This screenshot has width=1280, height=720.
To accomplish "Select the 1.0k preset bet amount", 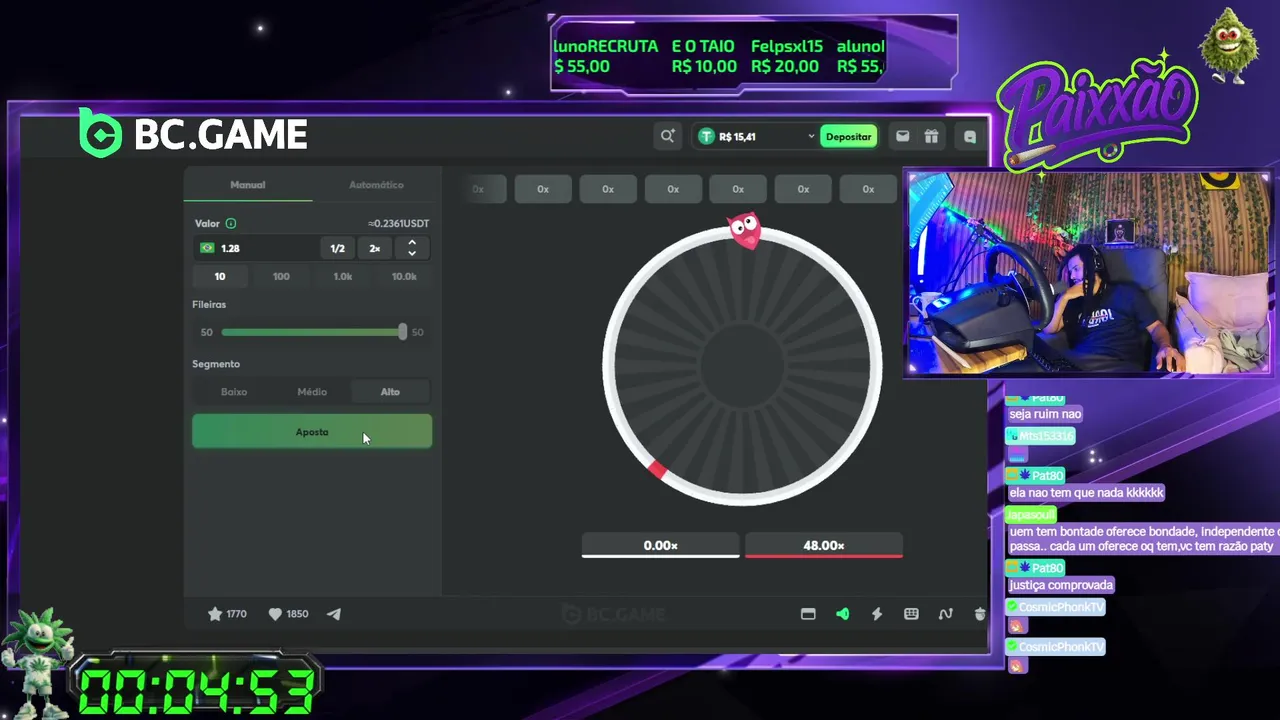I will tap(343, 277).
